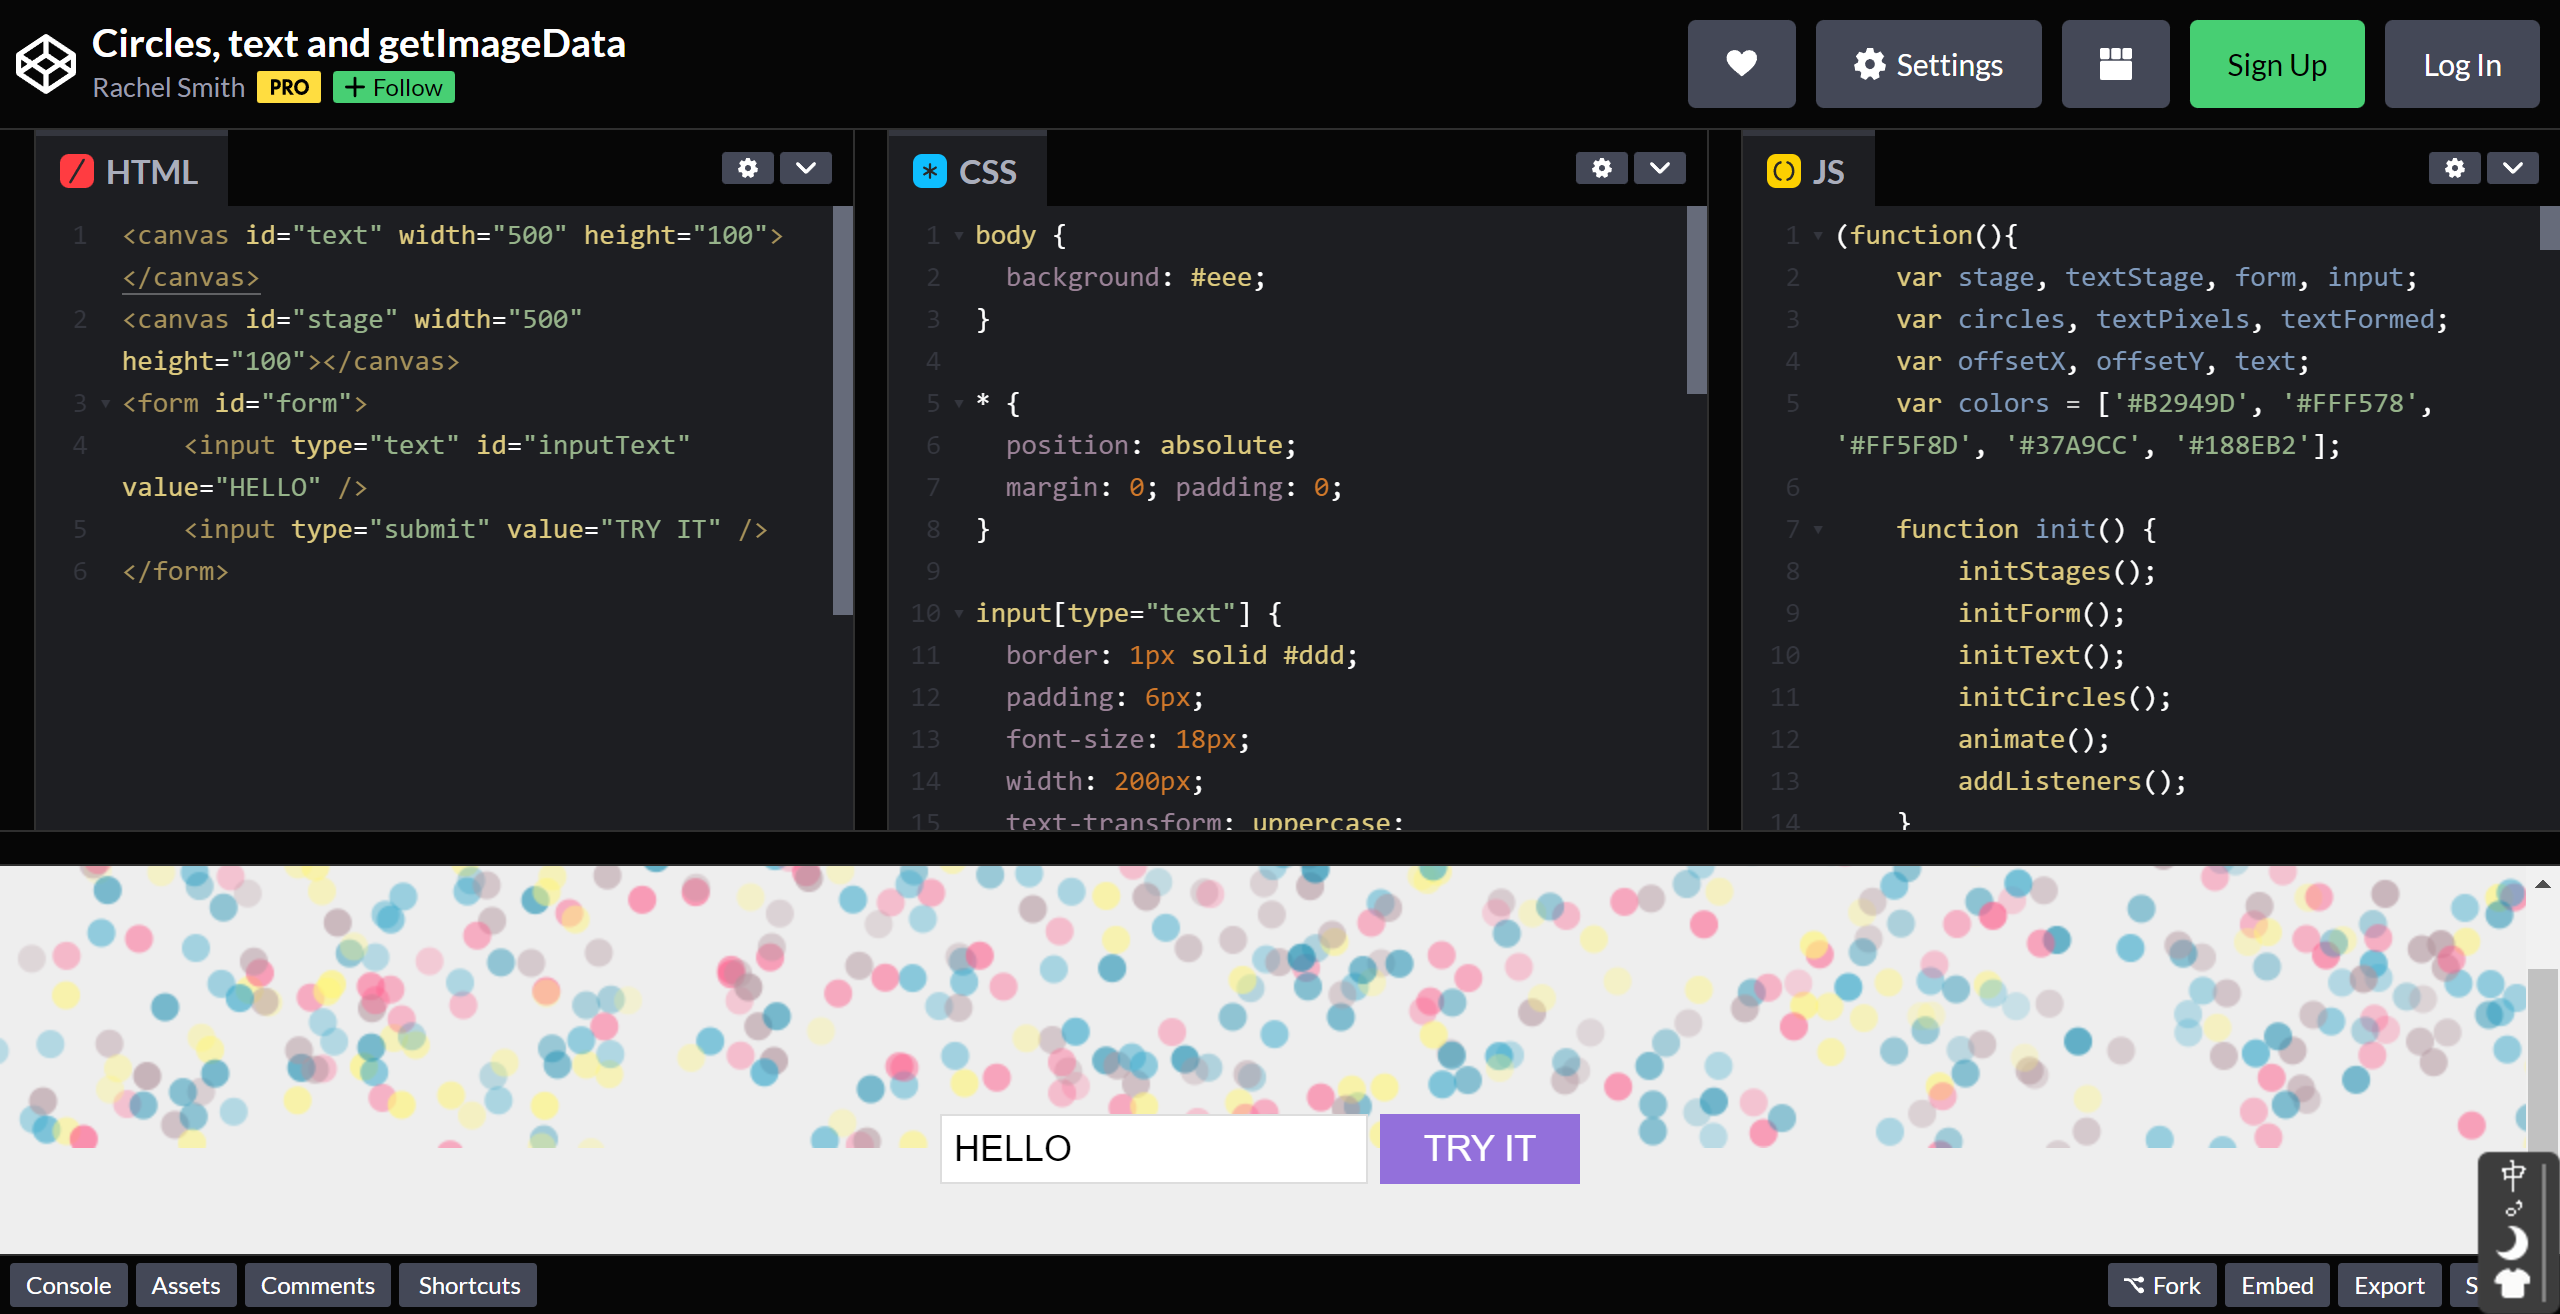
Task: Click the pen title text
Action: 358,43
